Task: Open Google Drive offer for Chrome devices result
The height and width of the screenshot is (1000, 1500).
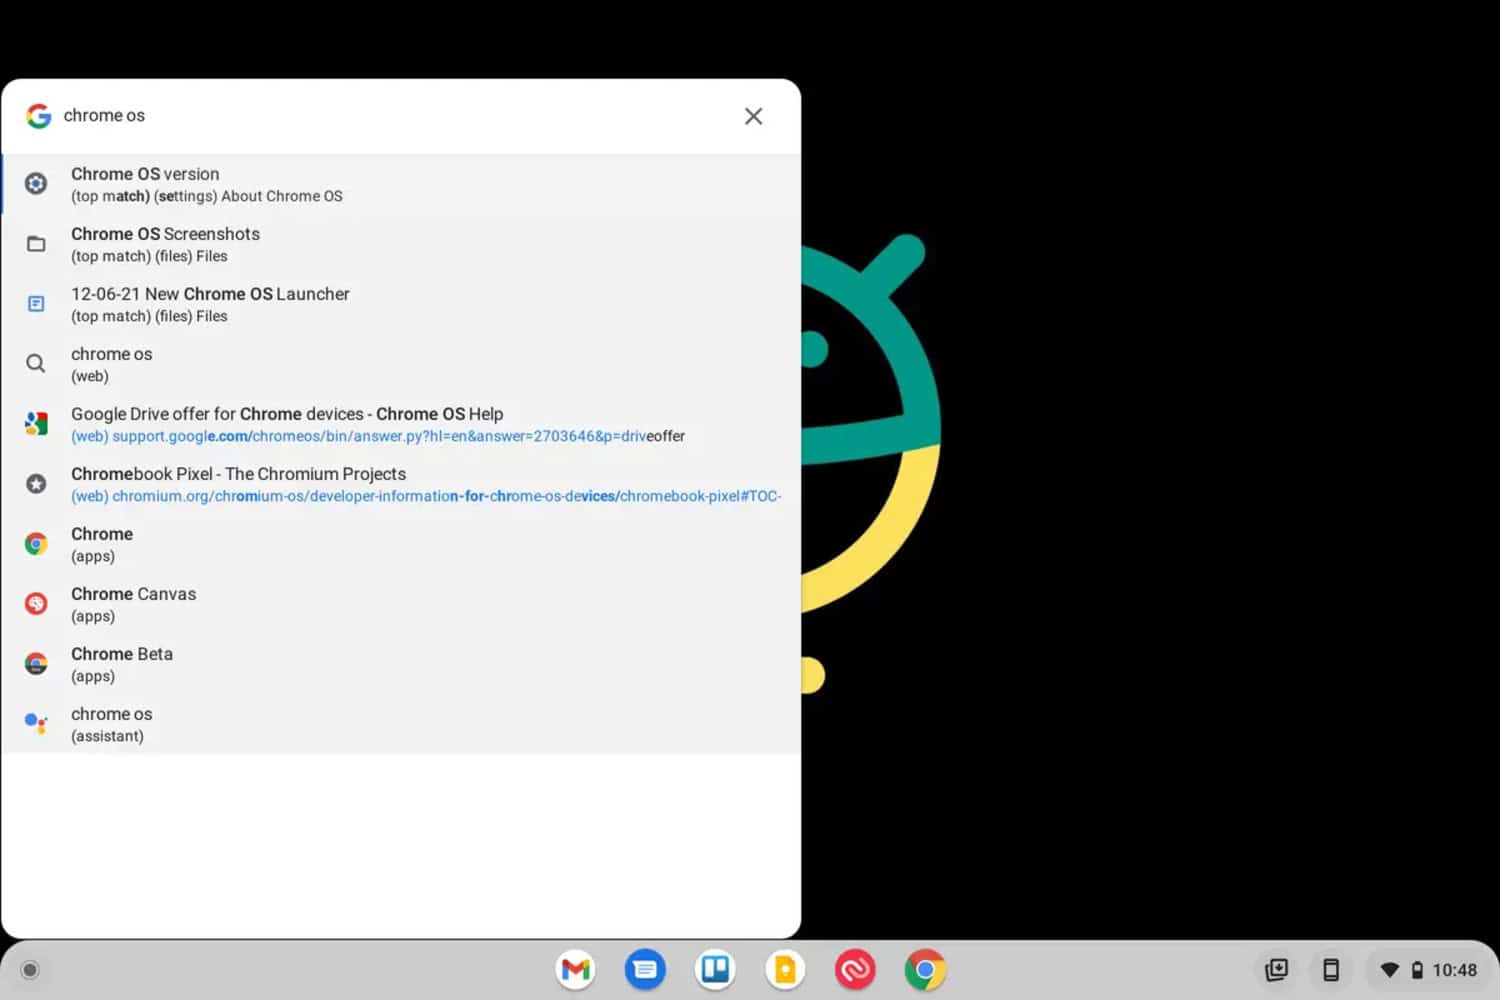Action: (x=401, y=424)
